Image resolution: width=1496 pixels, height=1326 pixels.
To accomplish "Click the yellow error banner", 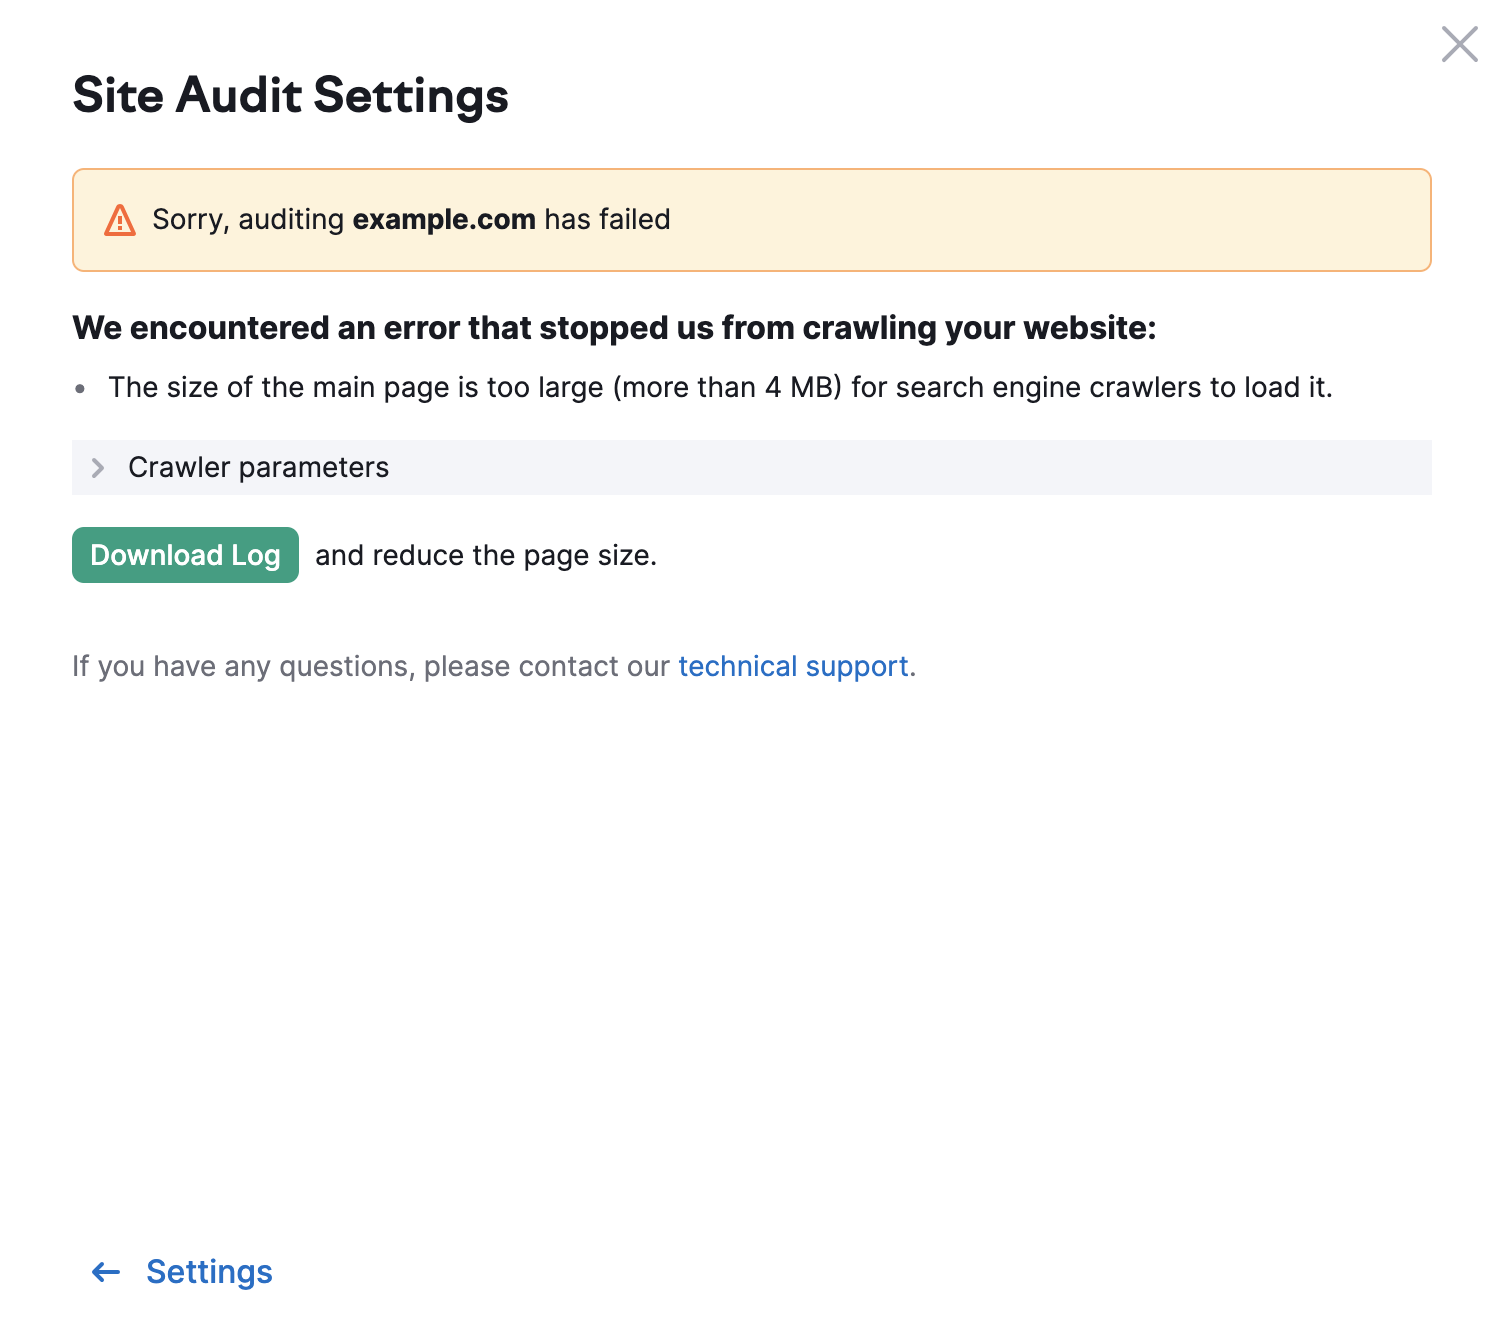I will (x=750, y=219).
